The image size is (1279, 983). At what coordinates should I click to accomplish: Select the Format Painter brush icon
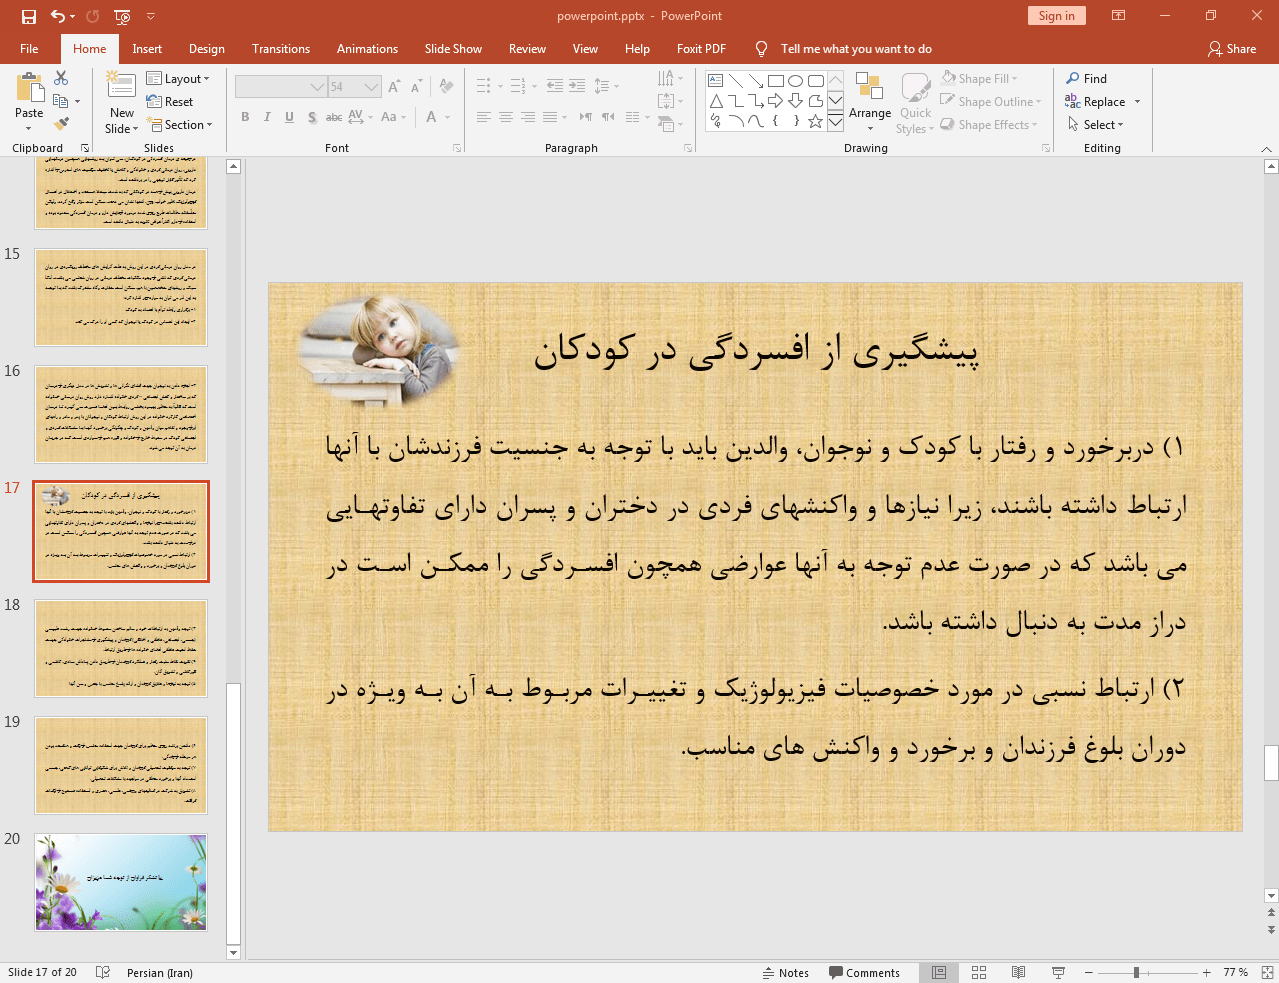(61, 124)
